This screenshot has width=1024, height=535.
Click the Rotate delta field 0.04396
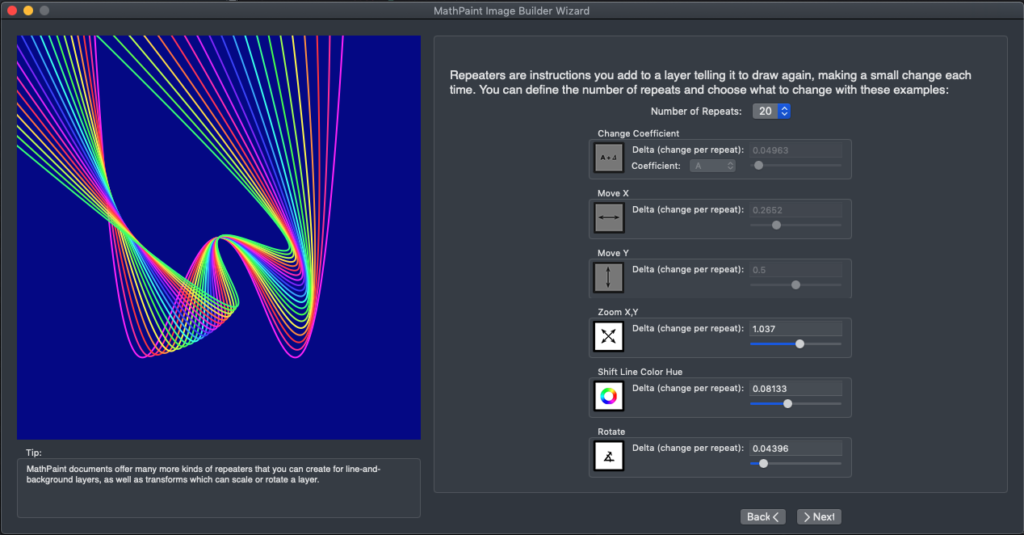coord(795,449)
